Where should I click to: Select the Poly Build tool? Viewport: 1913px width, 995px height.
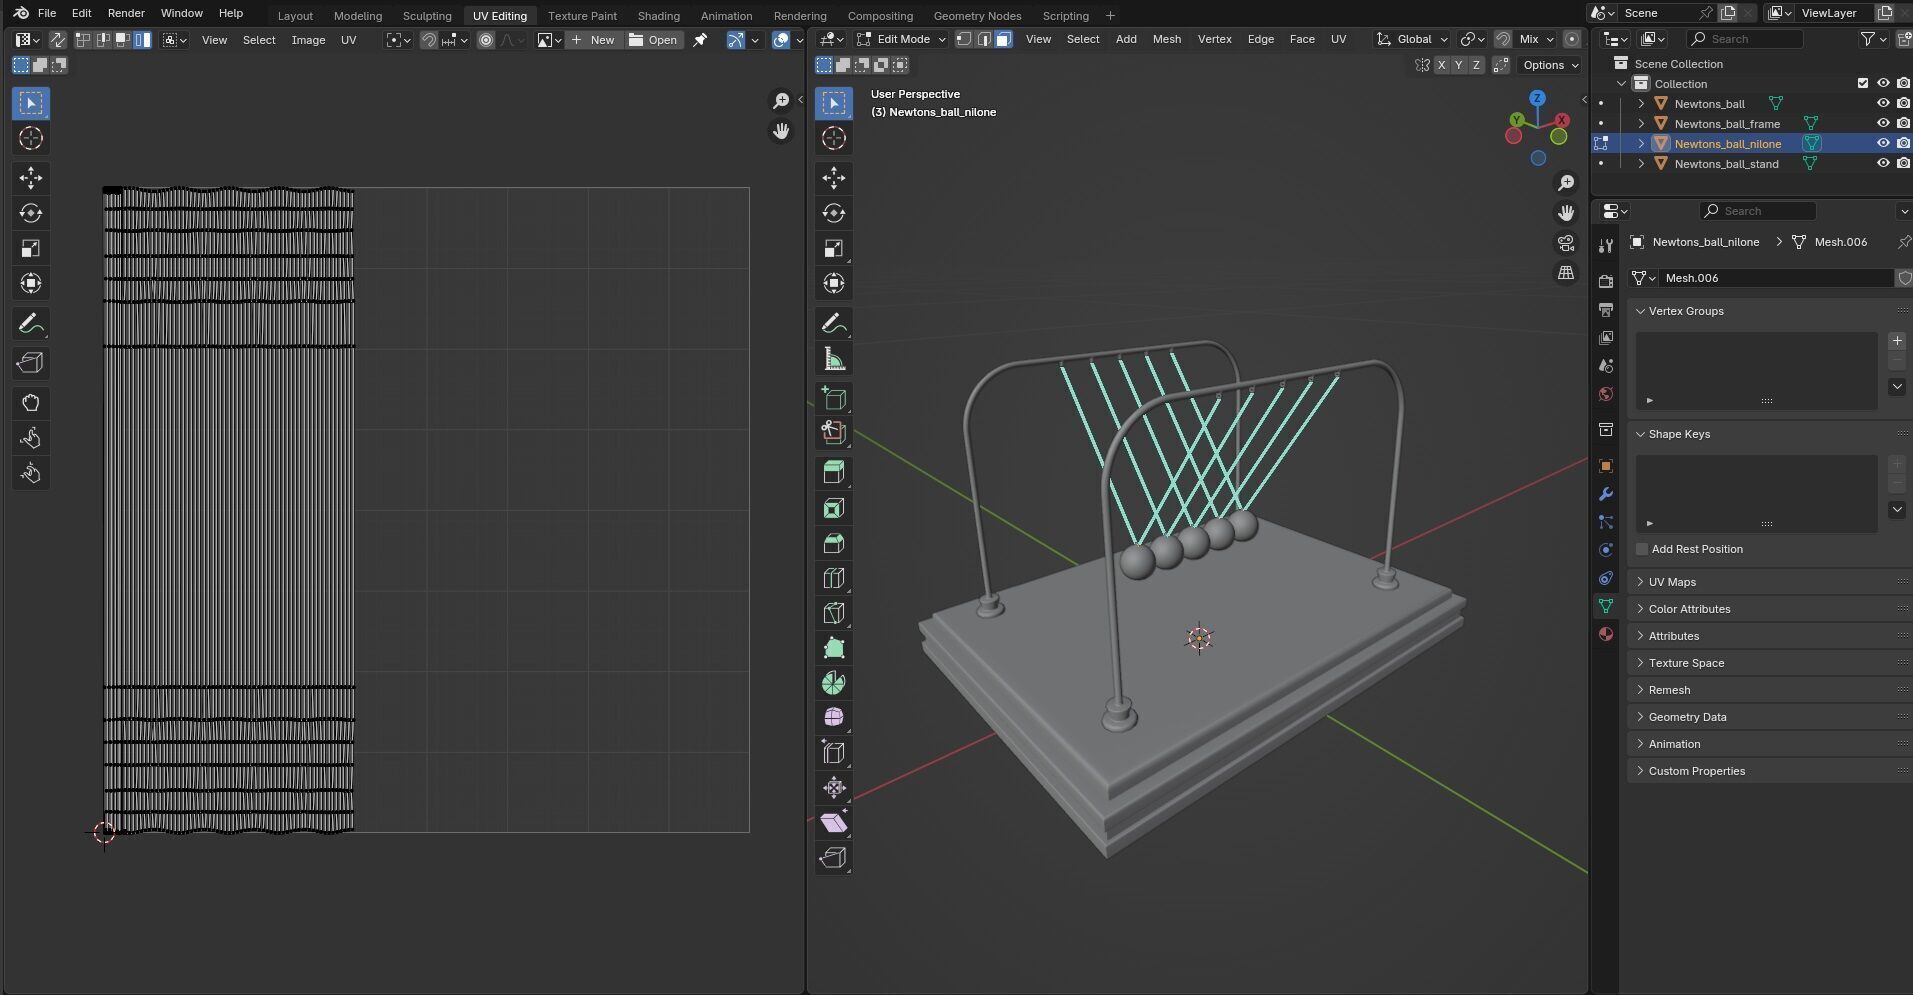click(x=834, y=648)
